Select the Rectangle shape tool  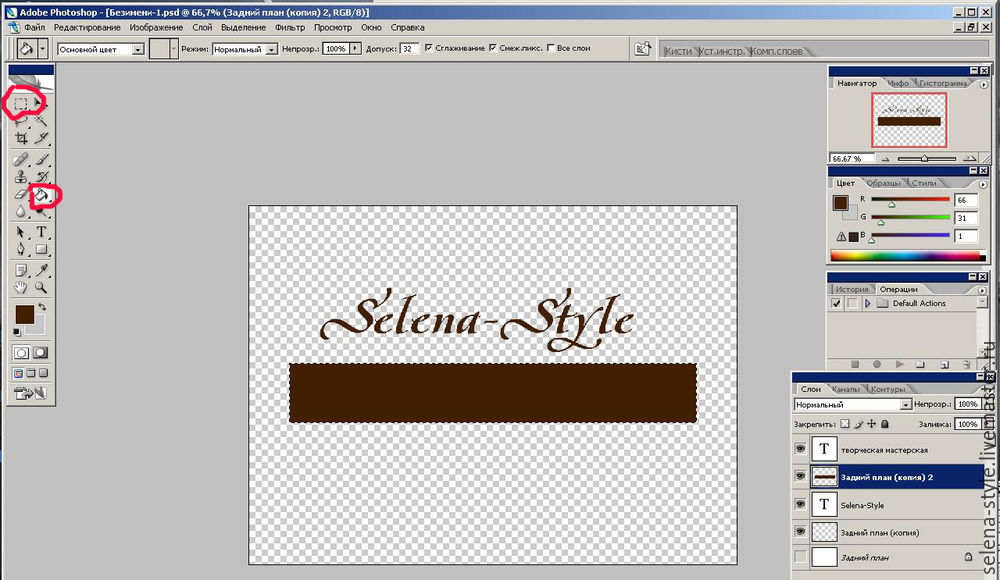[x=41, y=249]
